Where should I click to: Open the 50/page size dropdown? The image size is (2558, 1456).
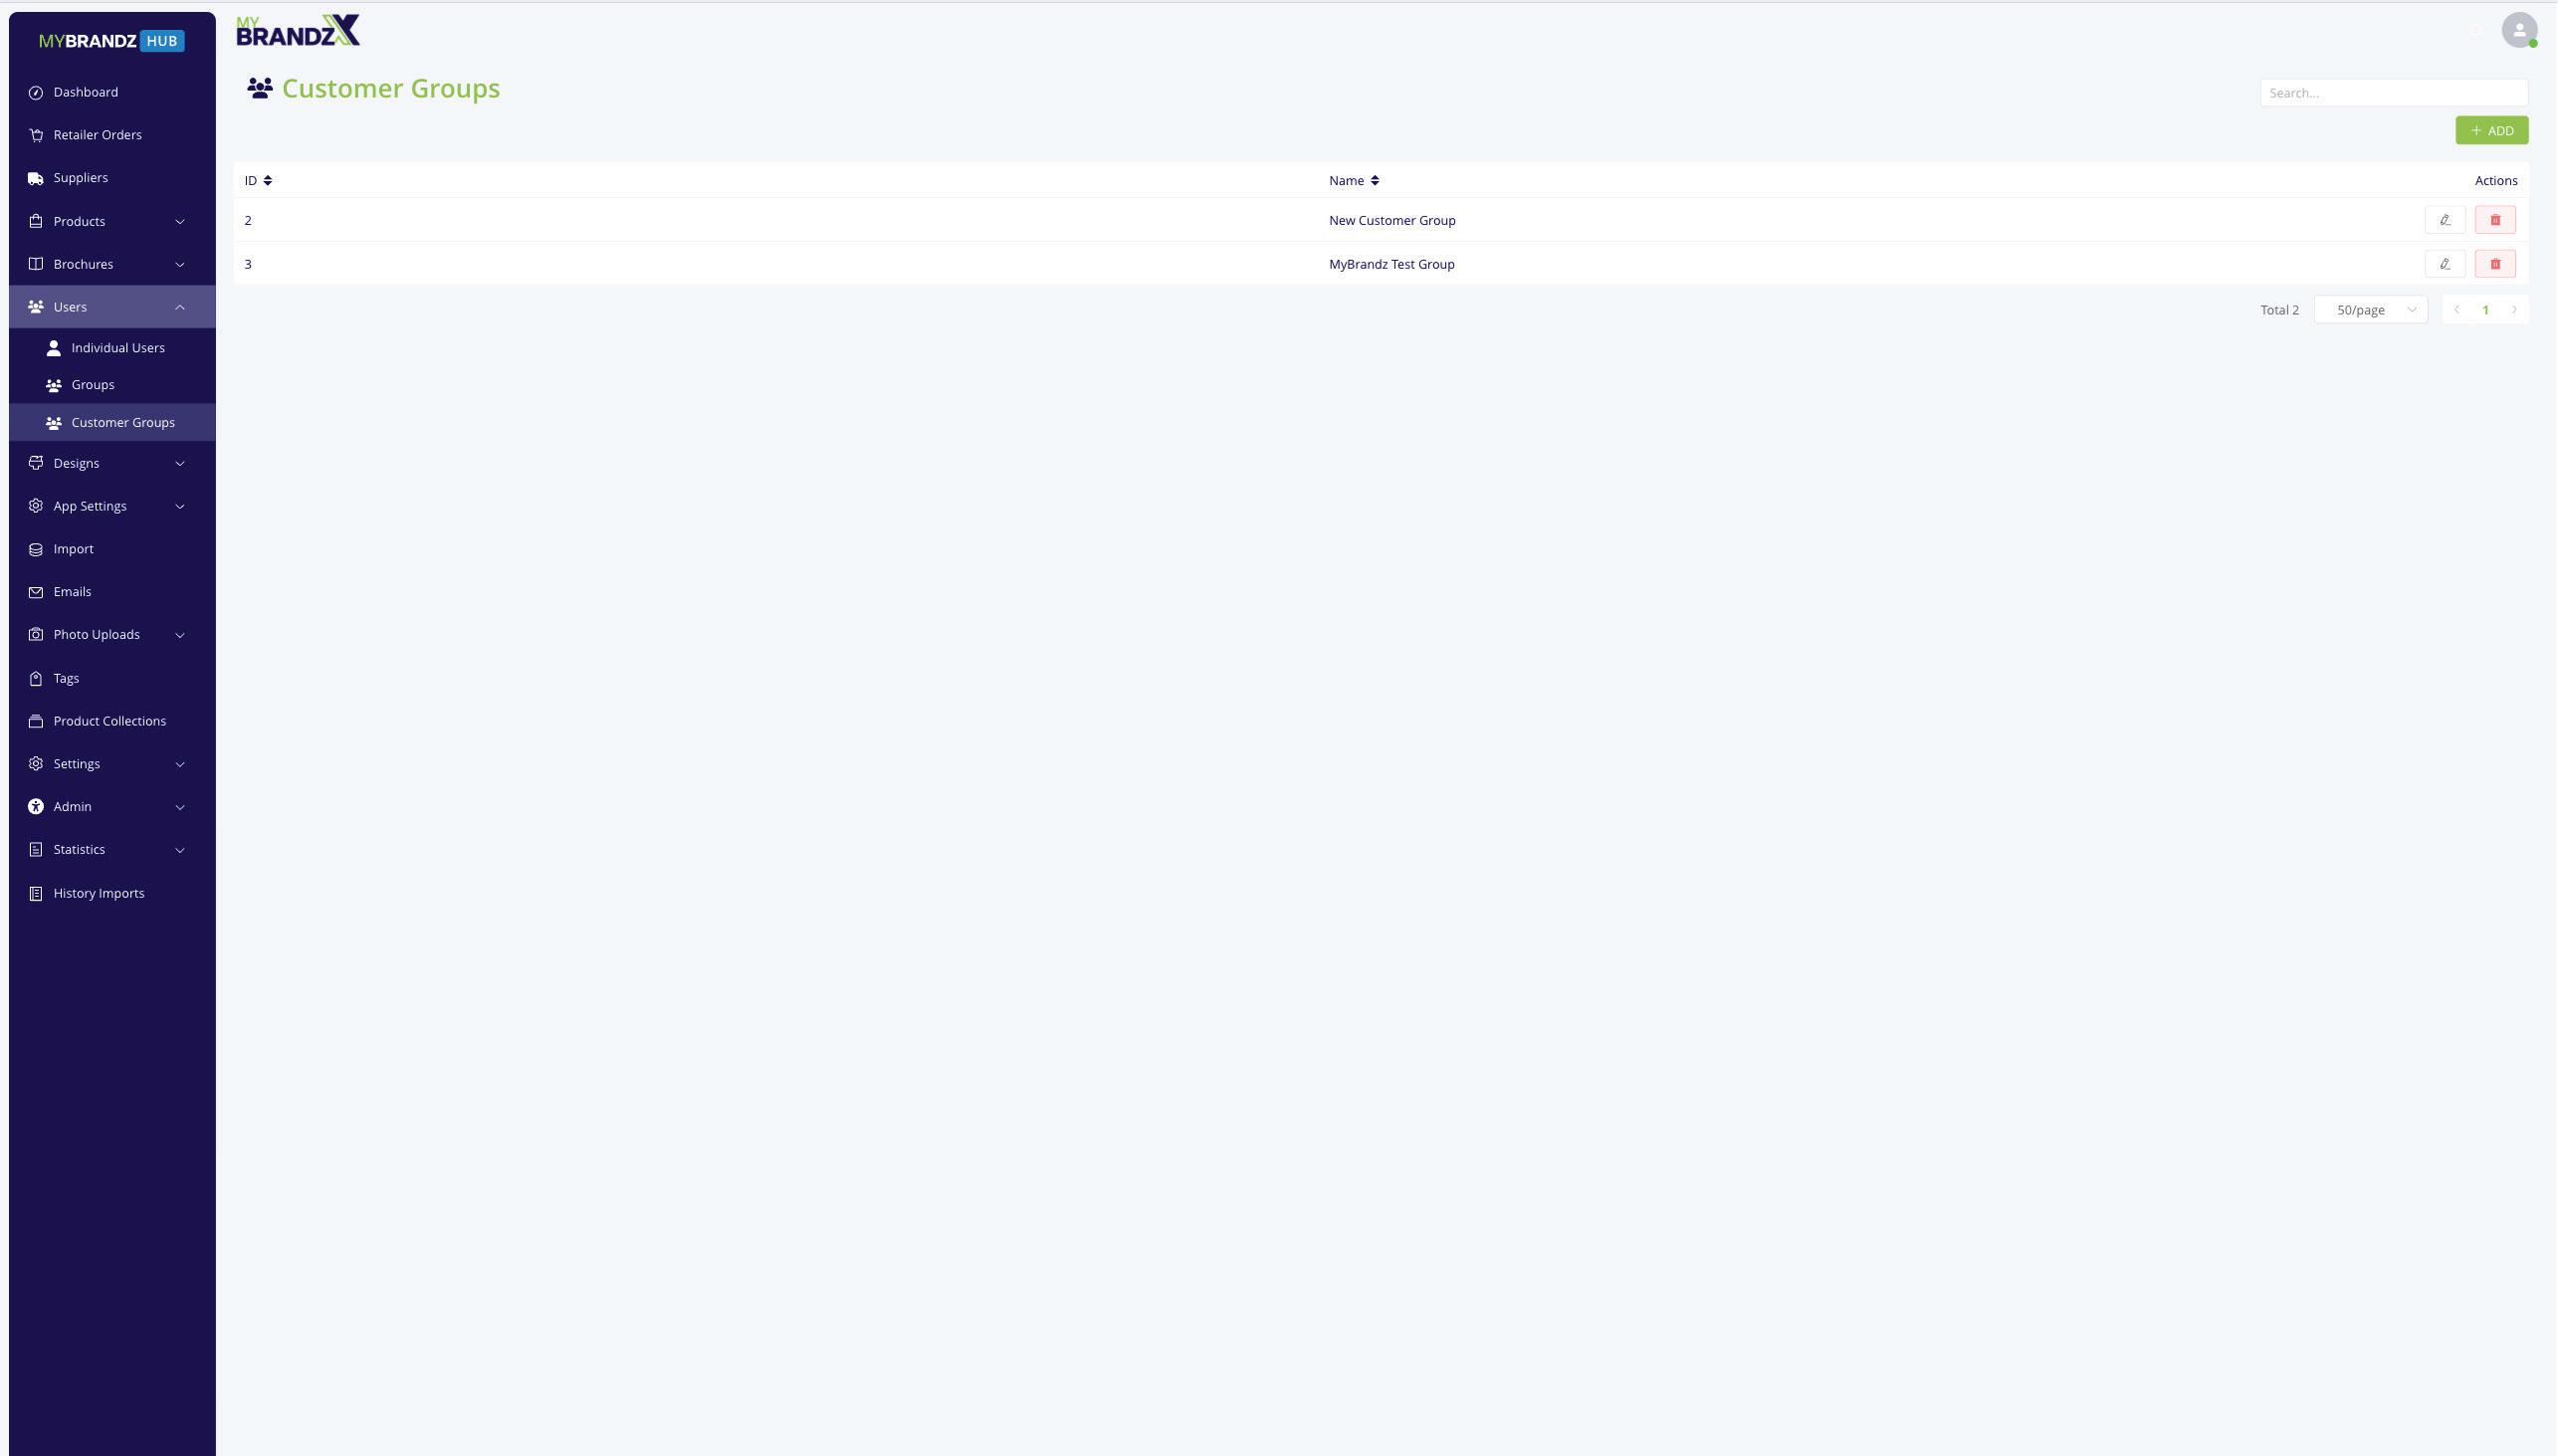2370,310
